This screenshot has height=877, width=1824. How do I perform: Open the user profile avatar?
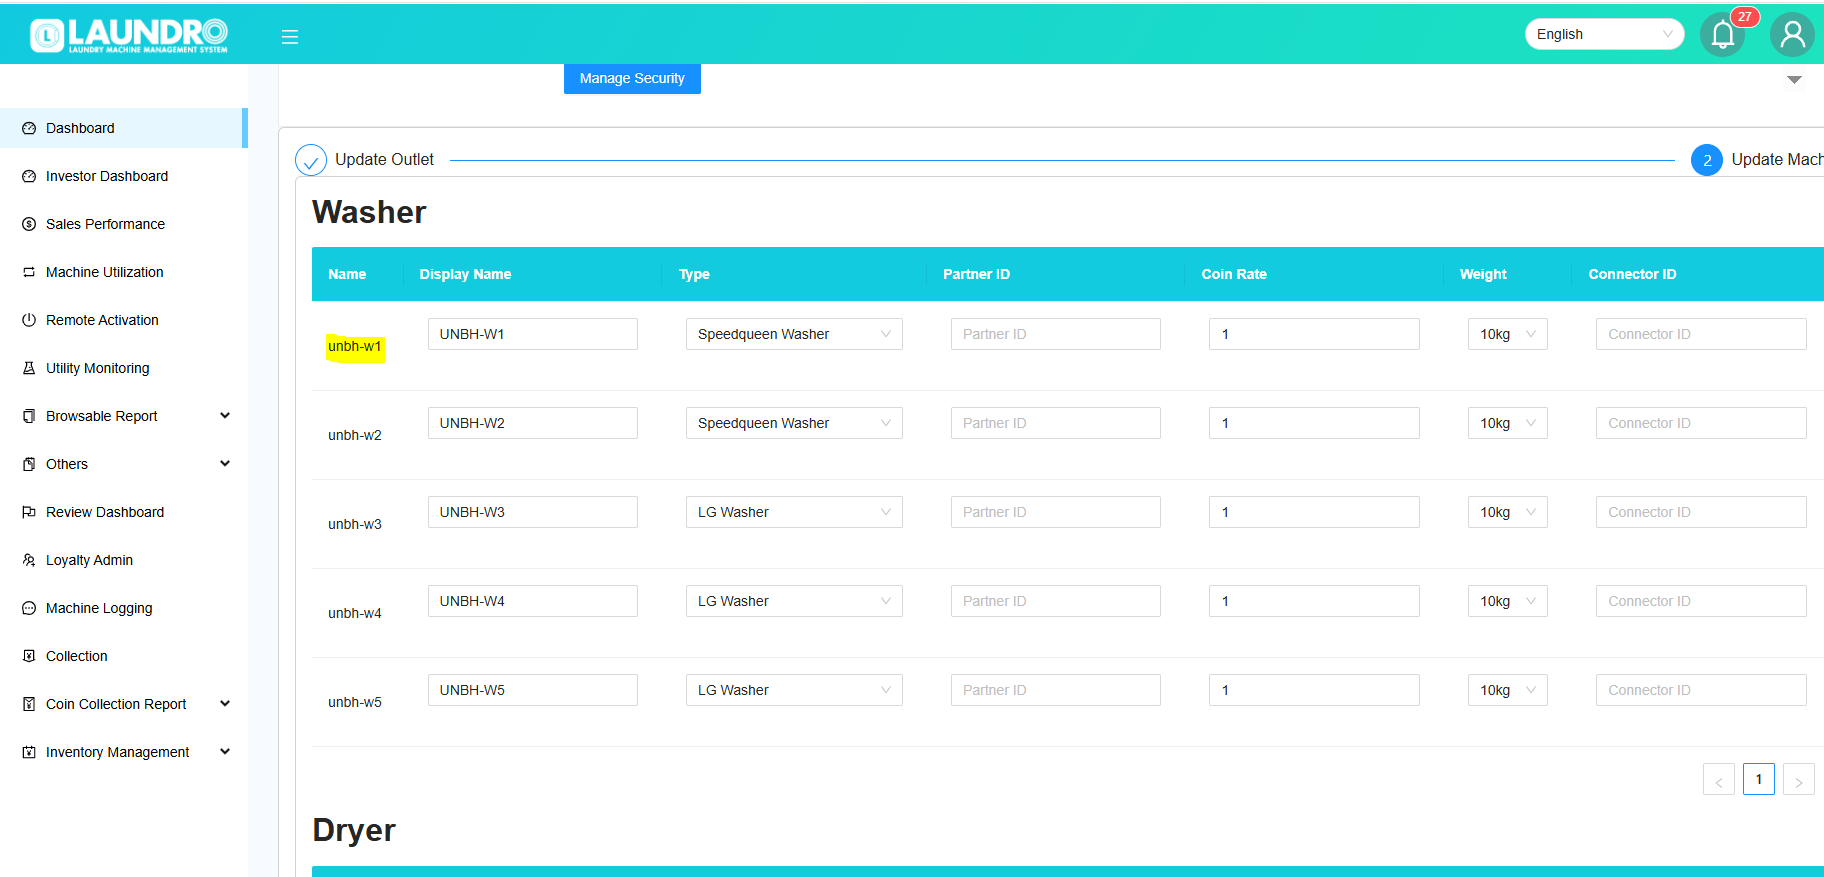coord(1793,35)
